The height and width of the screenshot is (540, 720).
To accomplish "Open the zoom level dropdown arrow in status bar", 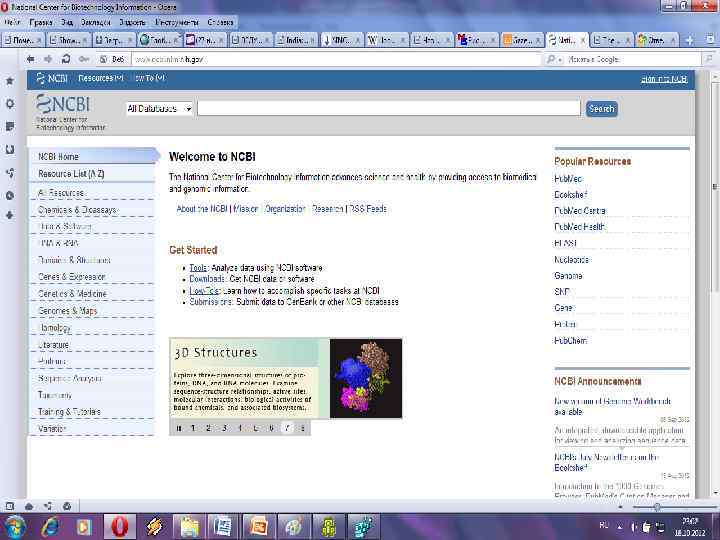I will [x=620, y=507].
